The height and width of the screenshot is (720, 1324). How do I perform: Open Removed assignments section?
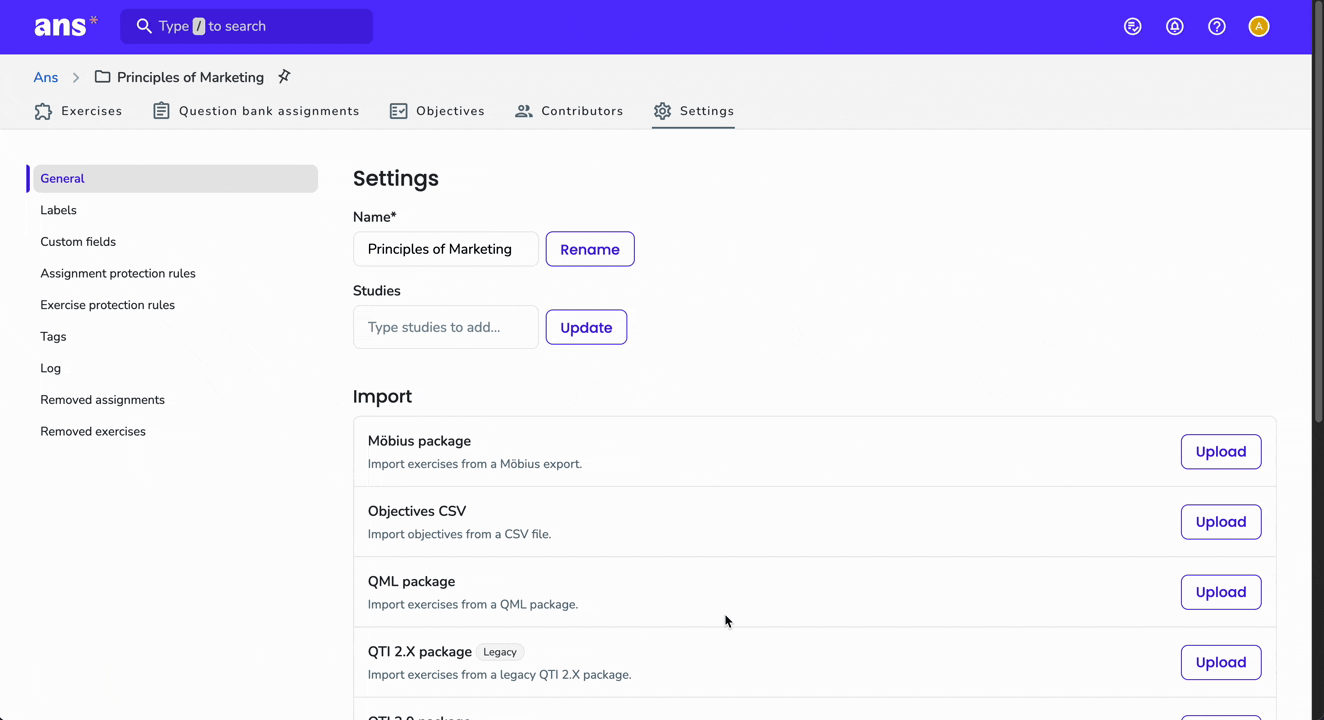(x=102, y=400)
